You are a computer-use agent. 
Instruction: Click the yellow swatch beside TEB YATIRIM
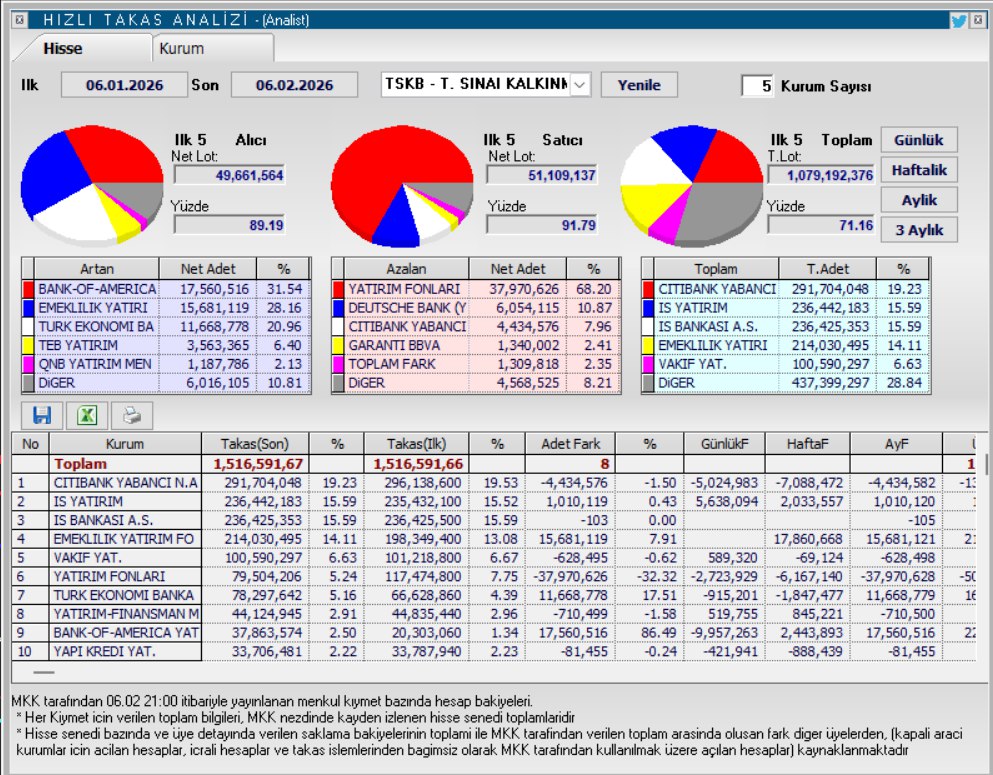28,345
